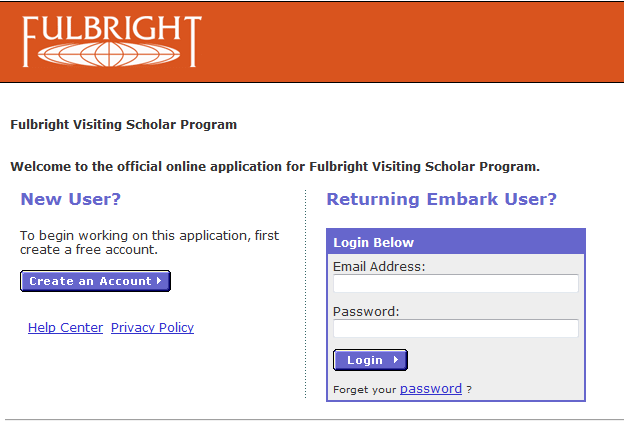The image size is (624, 421).
Task: Click the Login Below panel header
Action: point(455,242)
